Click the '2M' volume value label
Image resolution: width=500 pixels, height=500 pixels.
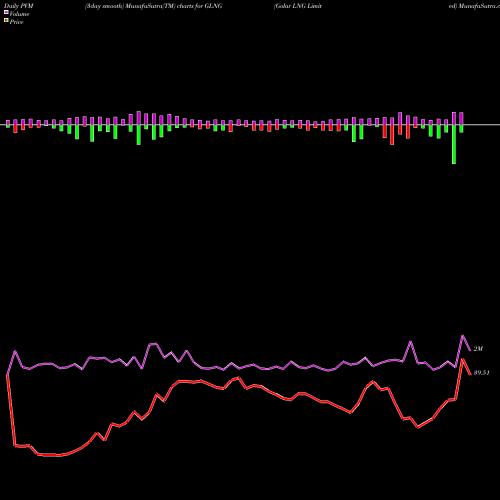coord(478,349)
